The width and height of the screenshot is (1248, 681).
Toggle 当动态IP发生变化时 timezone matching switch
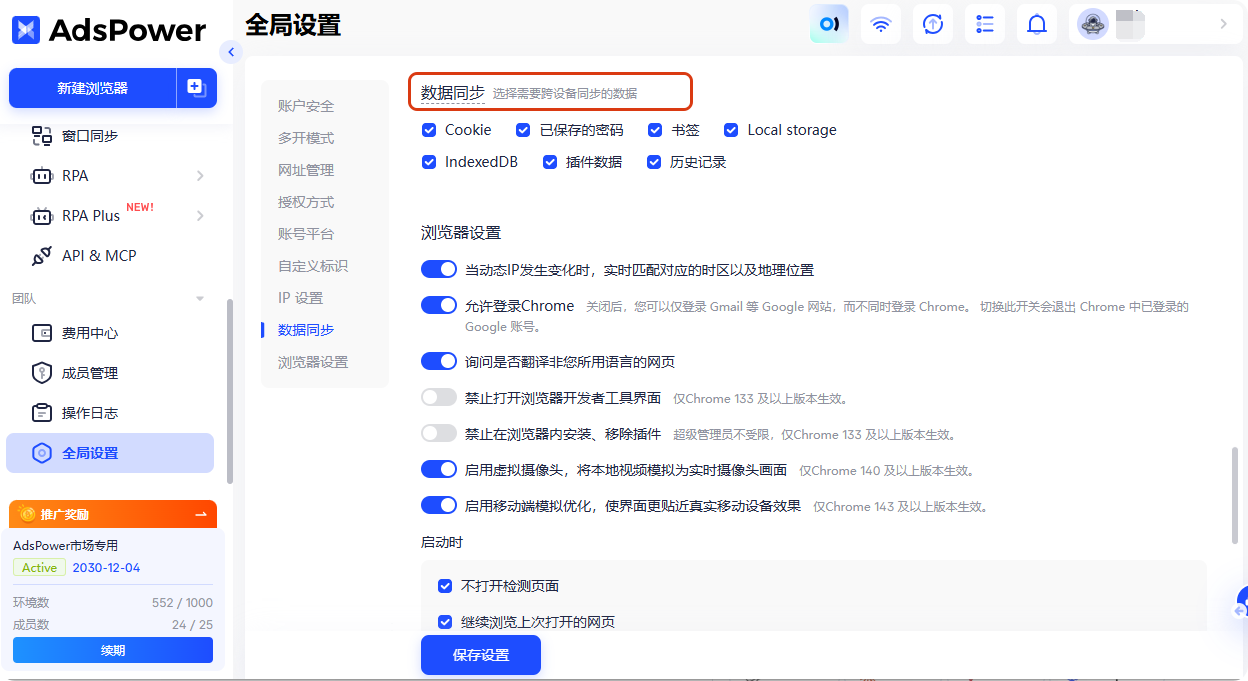click(x=439, y=269)
